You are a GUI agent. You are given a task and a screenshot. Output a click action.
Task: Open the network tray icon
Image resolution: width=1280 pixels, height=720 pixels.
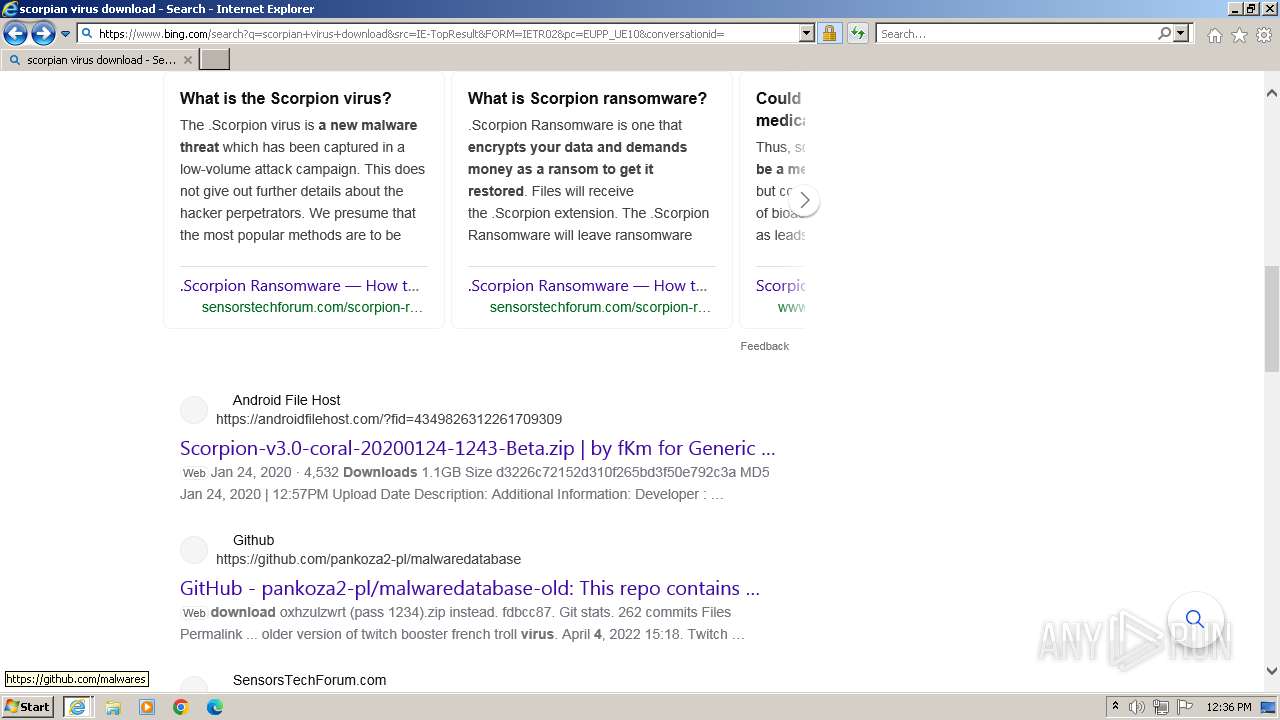(x=1161, y=707)
